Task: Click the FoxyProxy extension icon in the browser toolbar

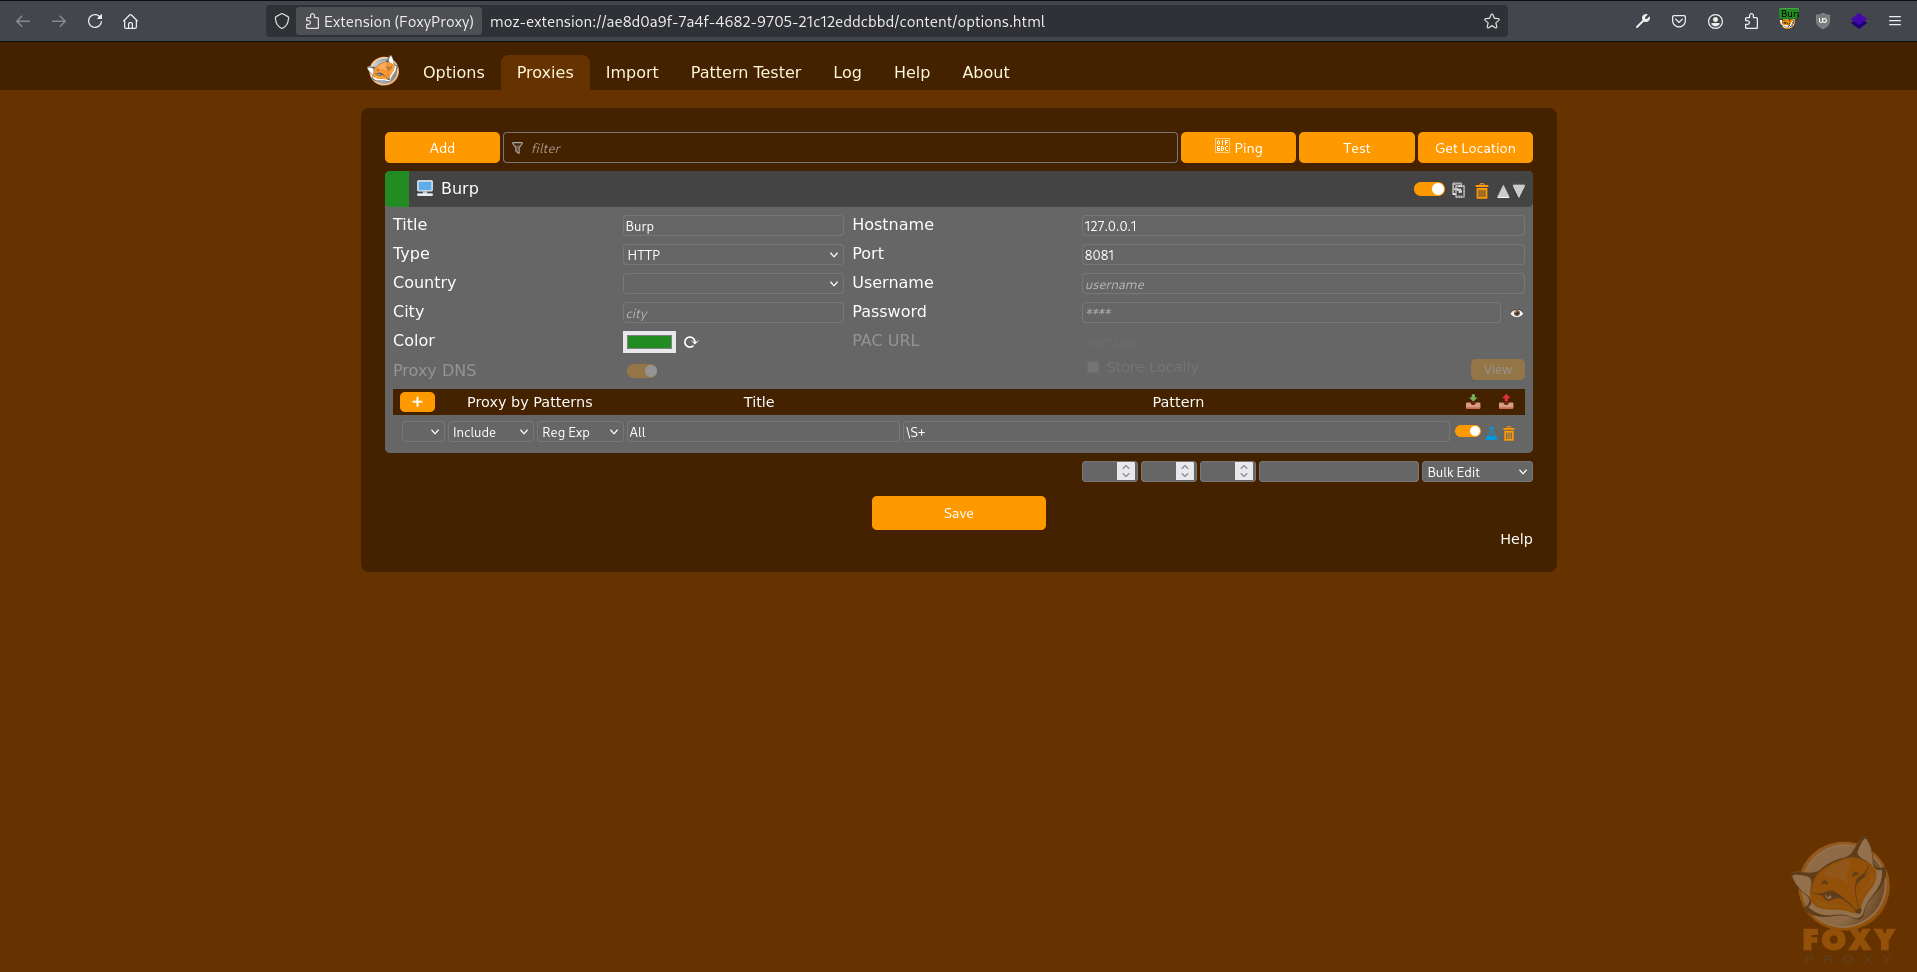Action: point(1787,20)
